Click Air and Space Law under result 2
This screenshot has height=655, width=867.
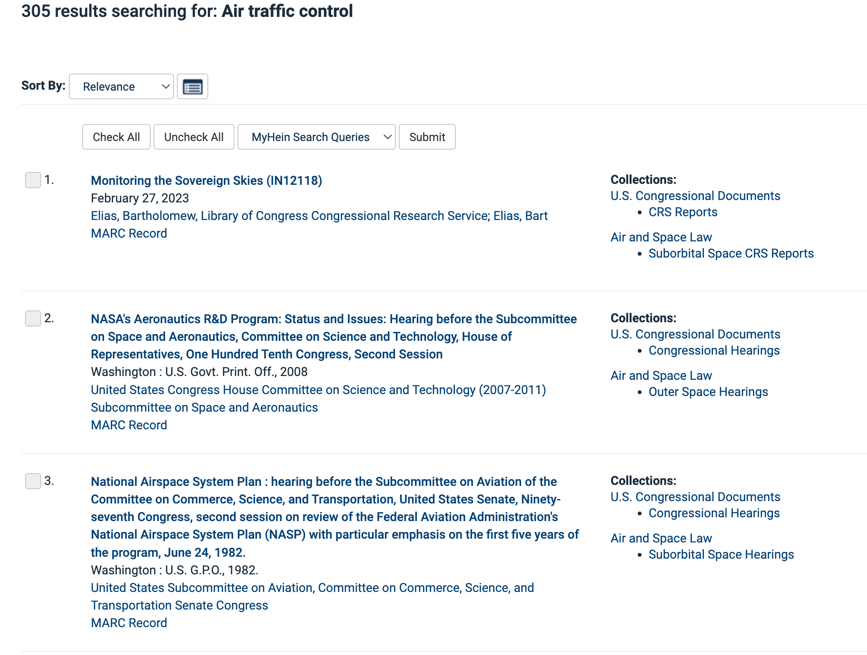tap(661, 376)
